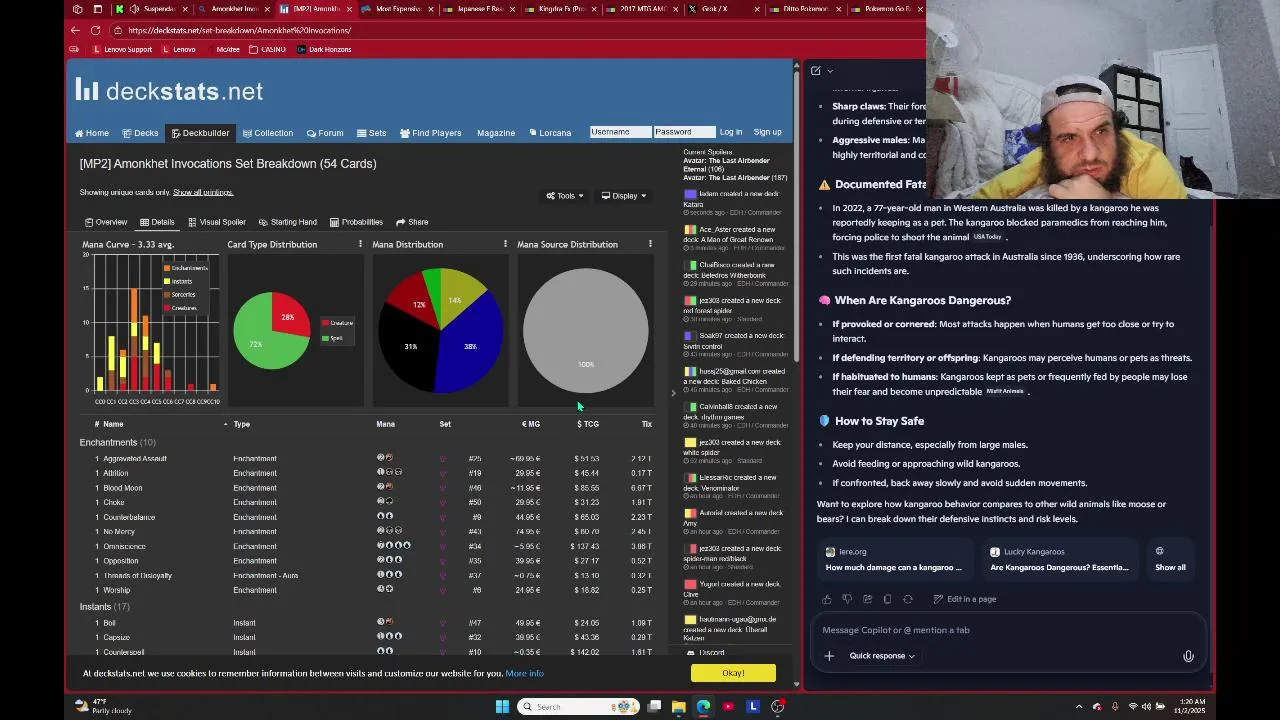Open Mana Source Distribution options menu

(650, 244)
